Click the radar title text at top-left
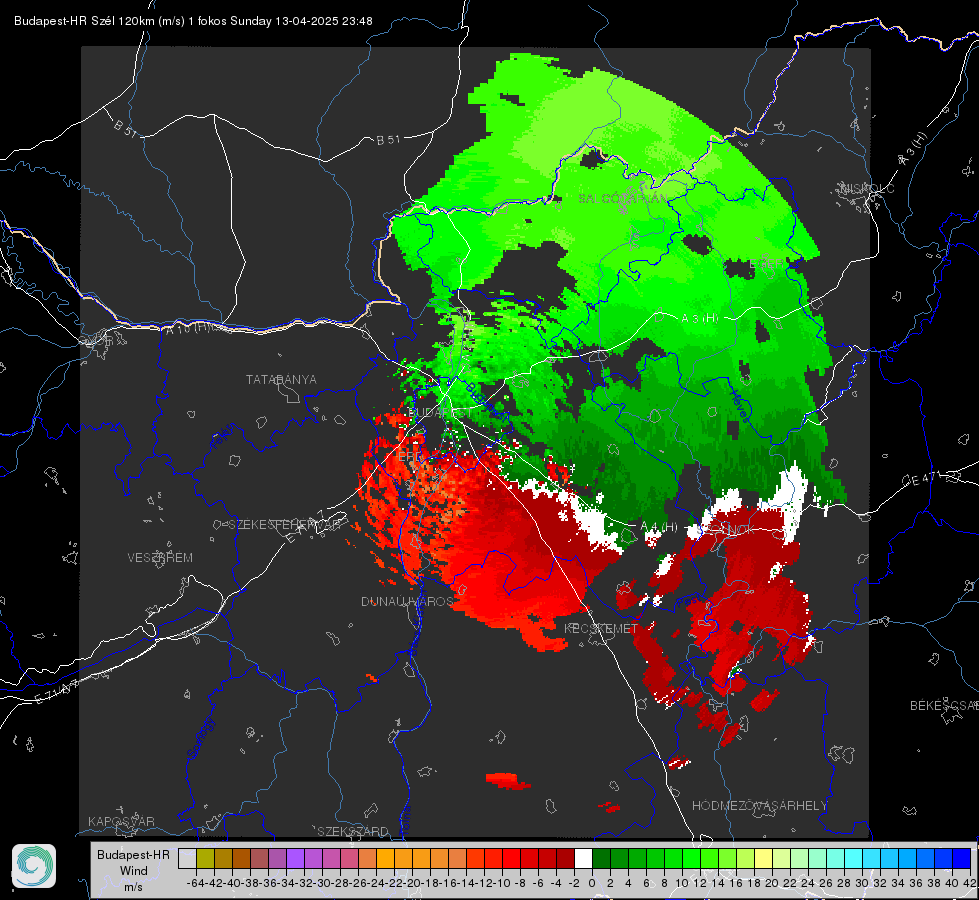979x900 pixels. [193, 21]
